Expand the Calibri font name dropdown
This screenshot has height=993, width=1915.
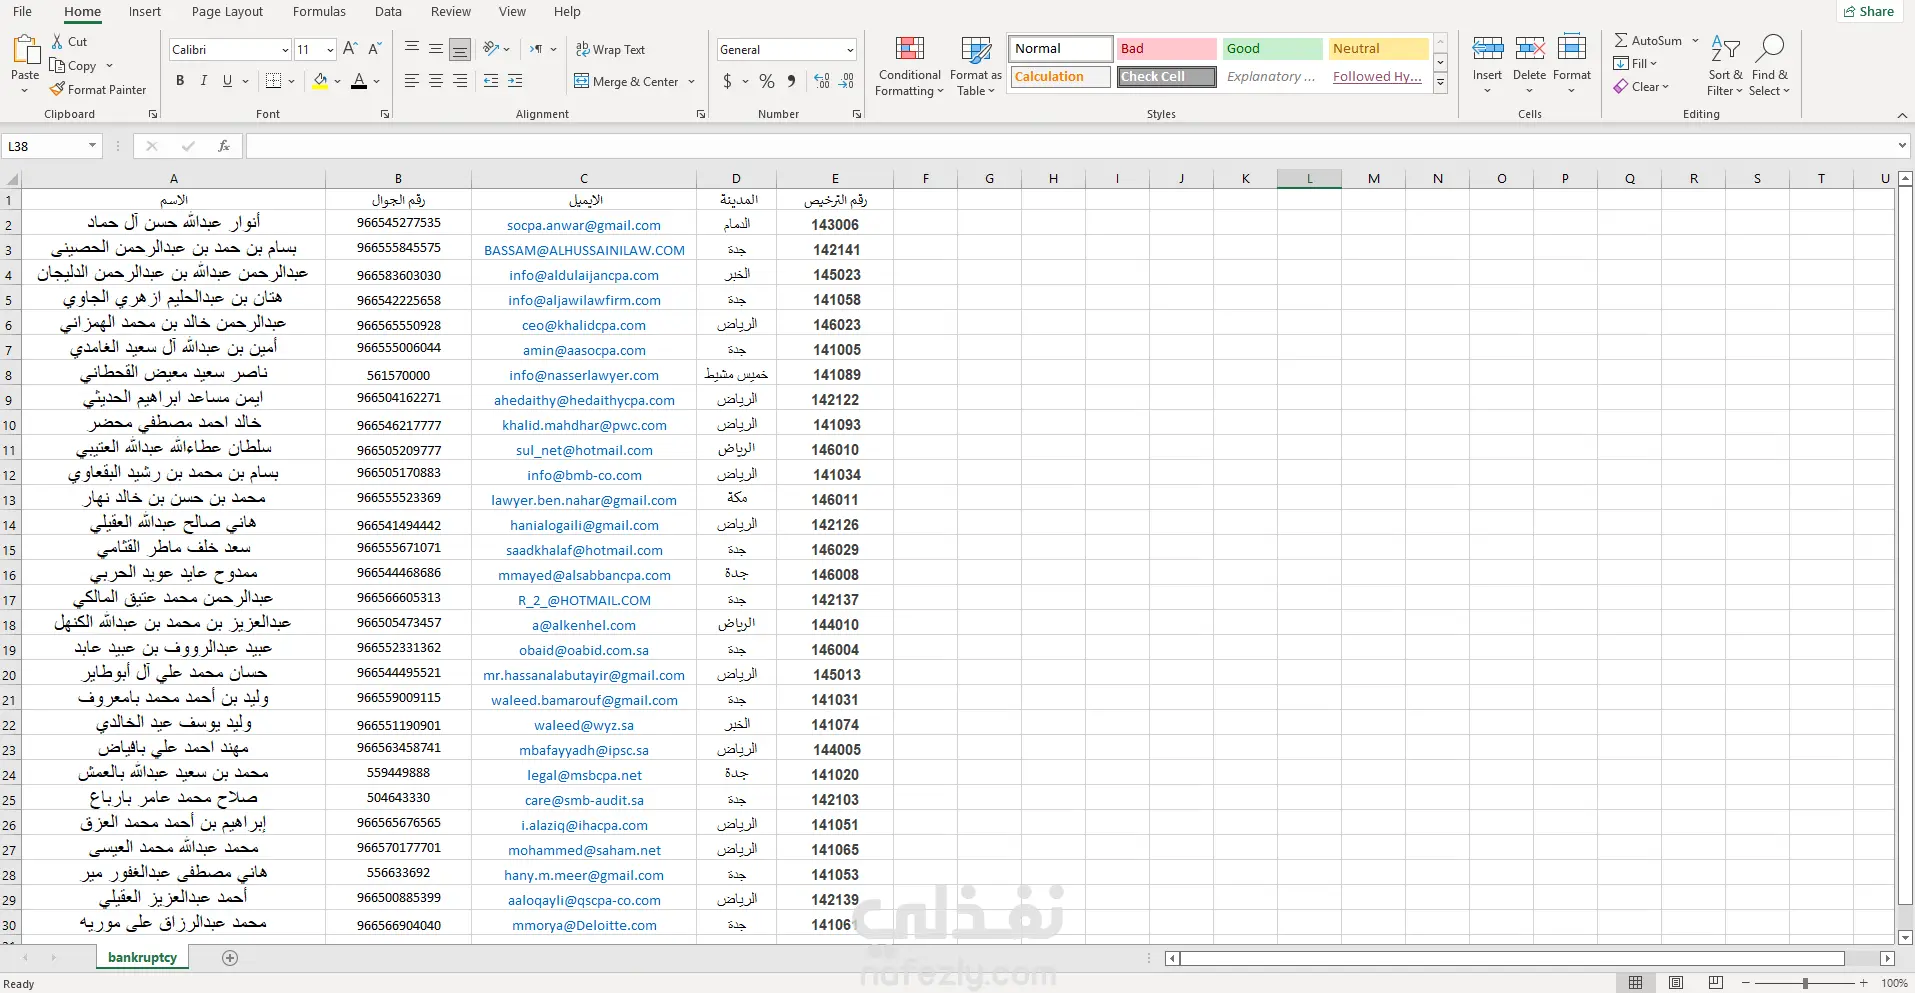(x=285, y=50)
